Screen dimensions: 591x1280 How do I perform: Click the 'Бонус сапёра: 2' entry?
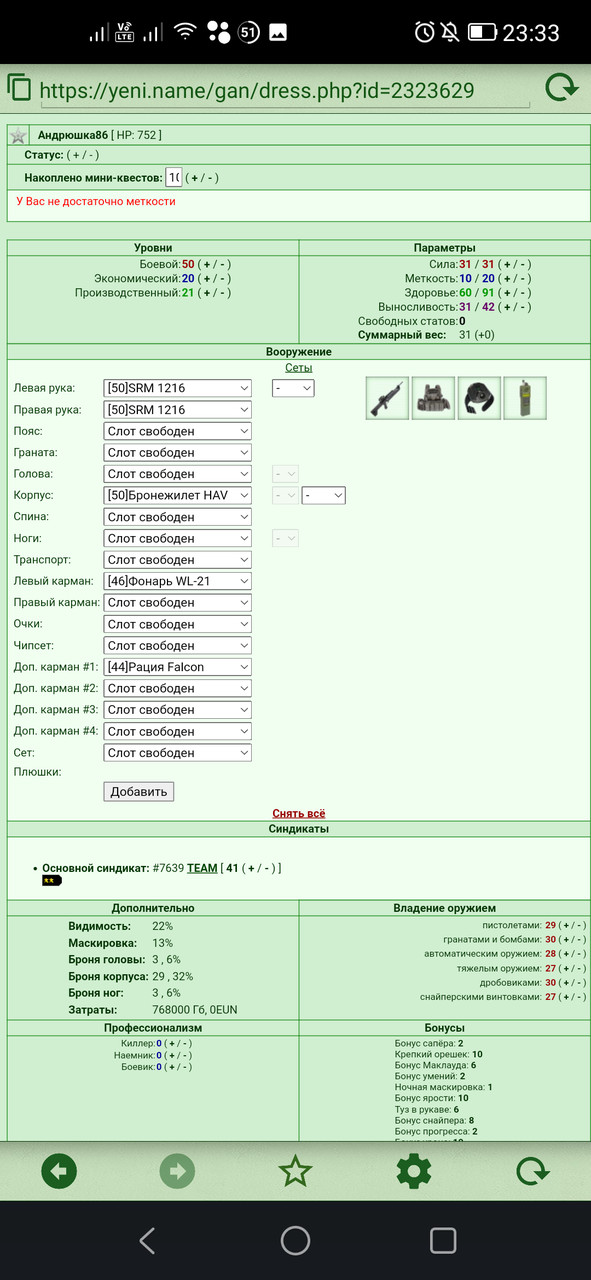click(429, 1043)
